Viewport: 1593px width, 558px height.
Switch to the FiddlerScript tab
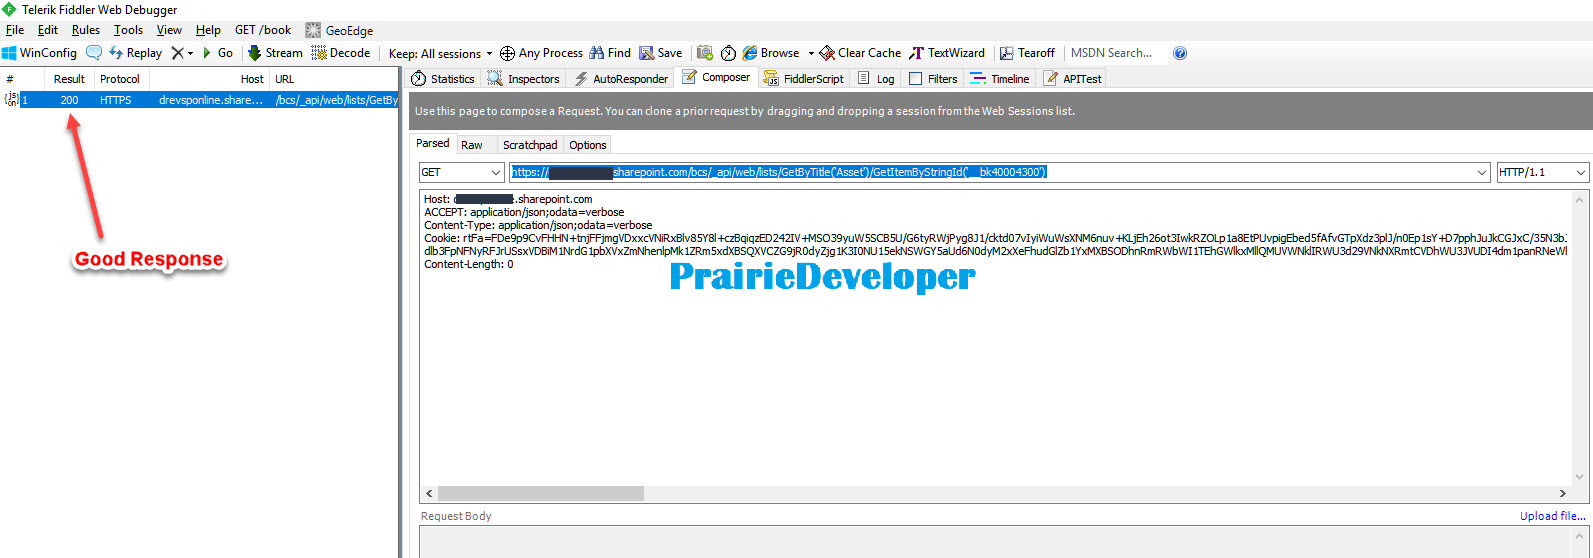point(803,78)
